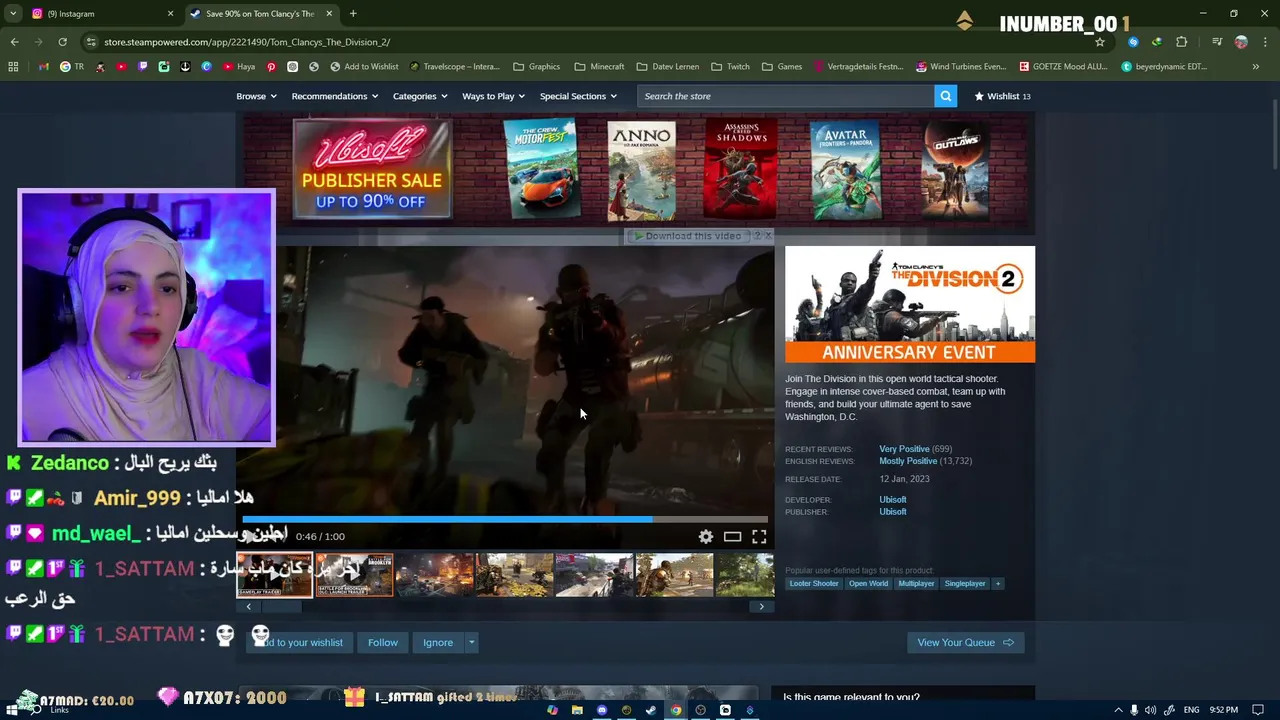The height and width of the screenshot is (720, 1280).
Task: Show more bookmarks with the double chevron
Action: tap(1256, 67)
